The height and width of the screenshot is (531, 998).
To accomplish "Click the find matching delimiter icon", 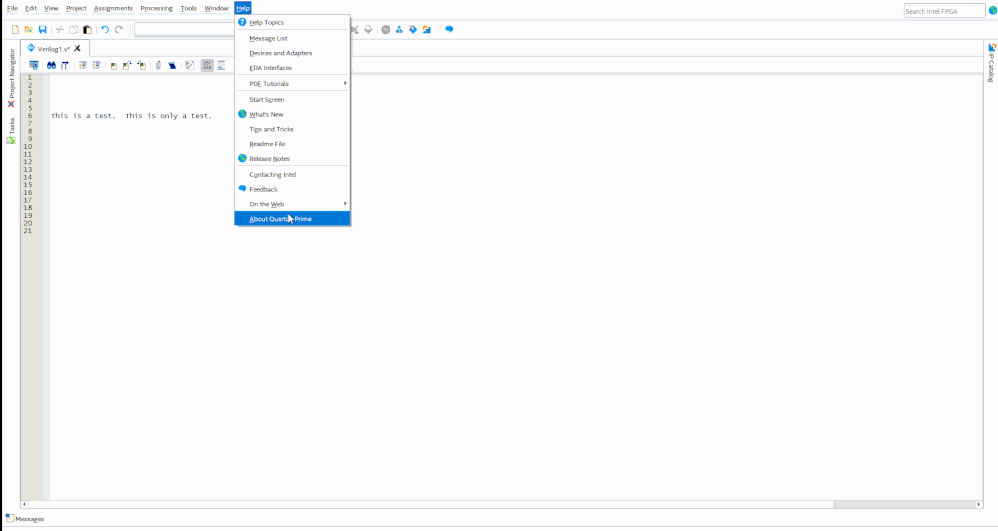I will 158,65.
